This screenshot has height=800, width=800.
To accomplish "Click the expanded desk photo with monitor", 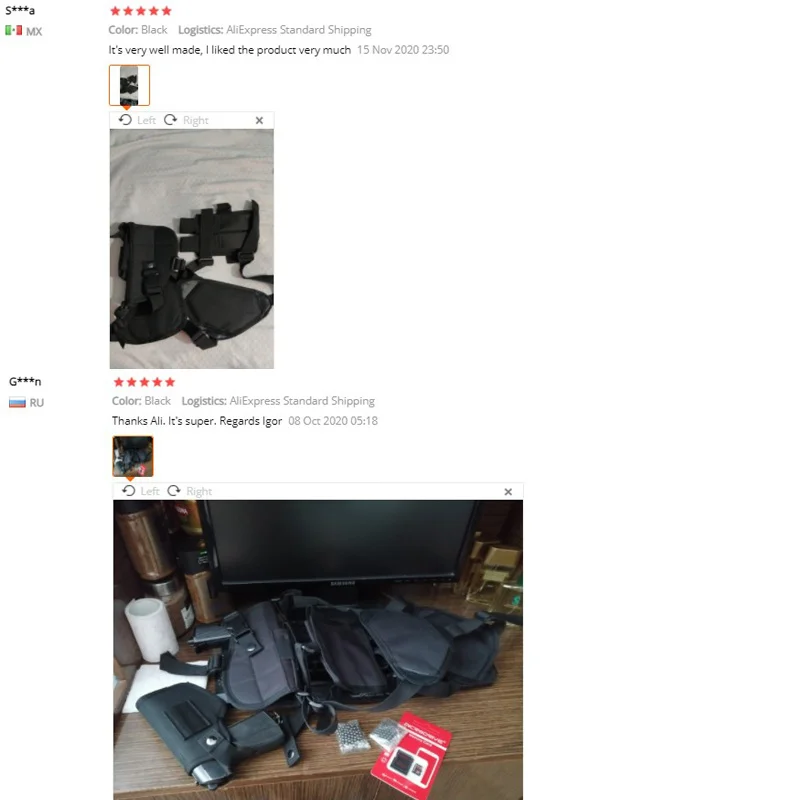I will [x=318, y=649].
